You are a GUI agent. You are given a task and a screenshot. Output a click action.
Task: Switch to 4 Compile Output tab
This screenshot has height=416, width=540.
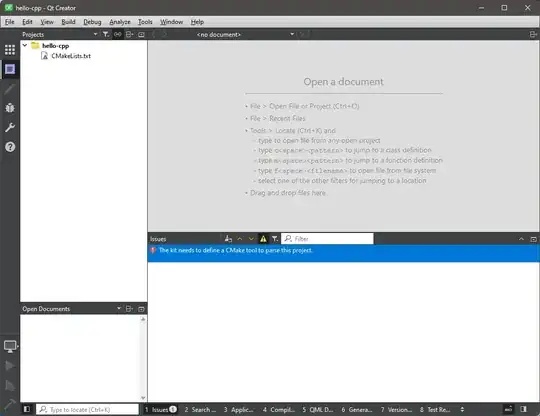tap(279, 409)
